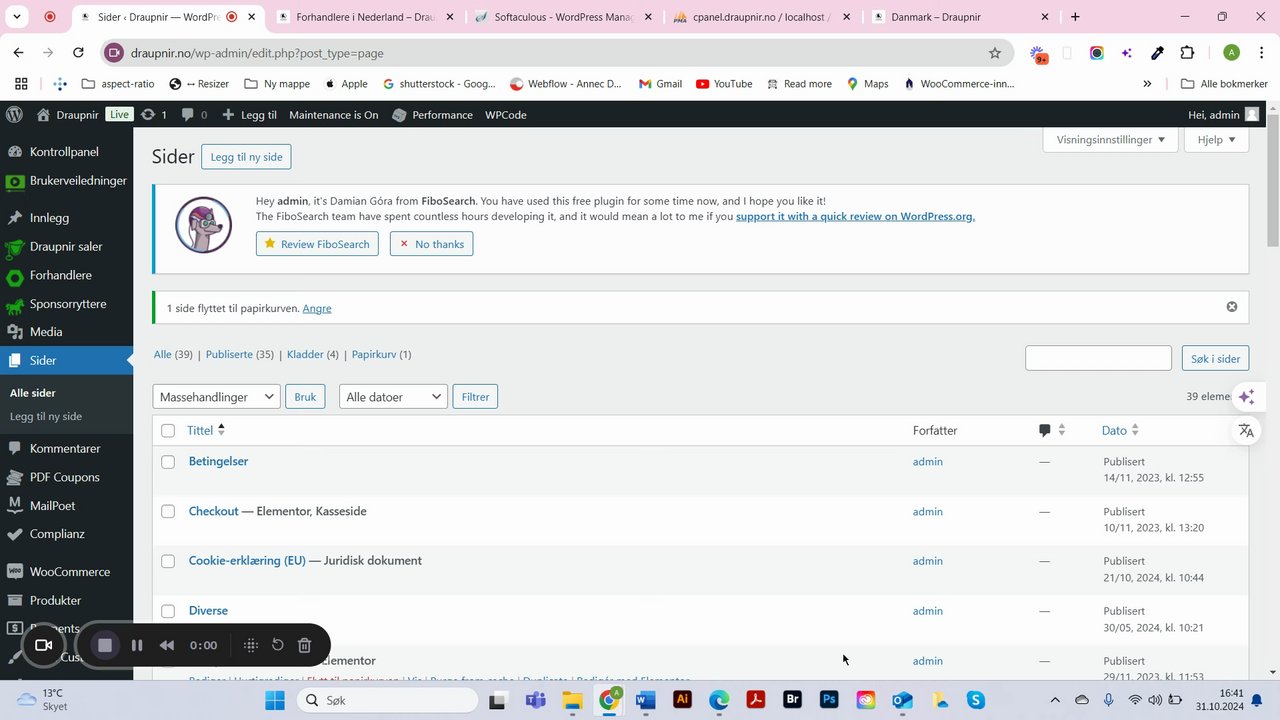
Task: Open the translate icon at right edge
Action: click(1246, 430)
